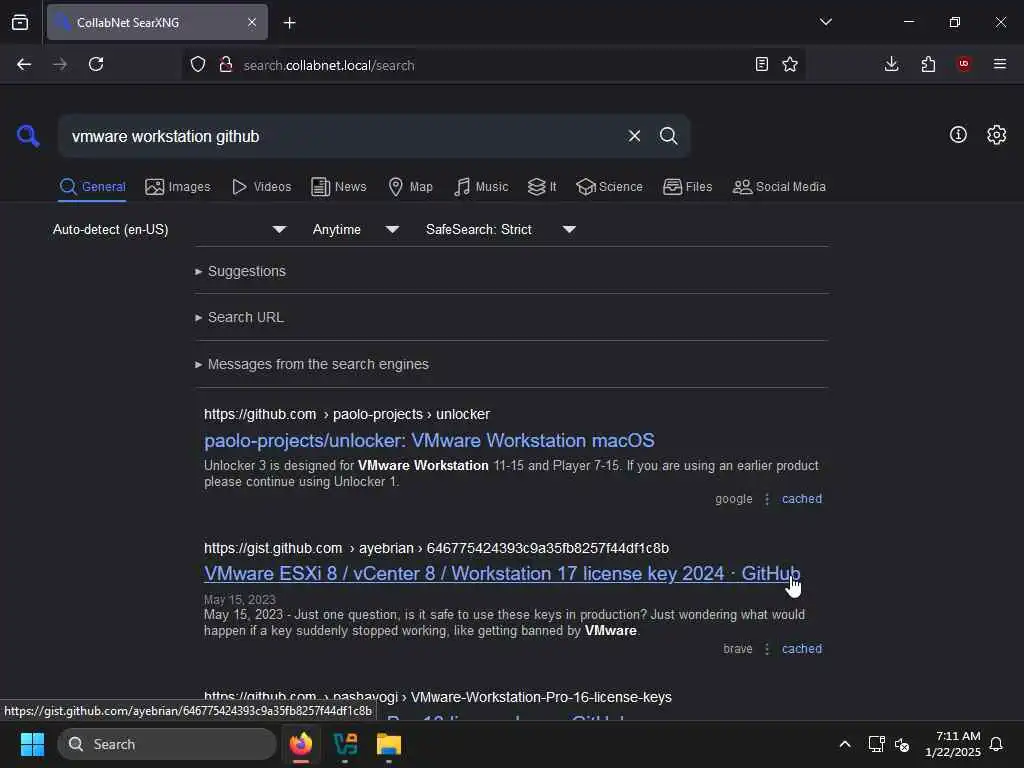Toggle reader view icon
The width and height of the screenshot is (1024, 768).
point(761,64)
